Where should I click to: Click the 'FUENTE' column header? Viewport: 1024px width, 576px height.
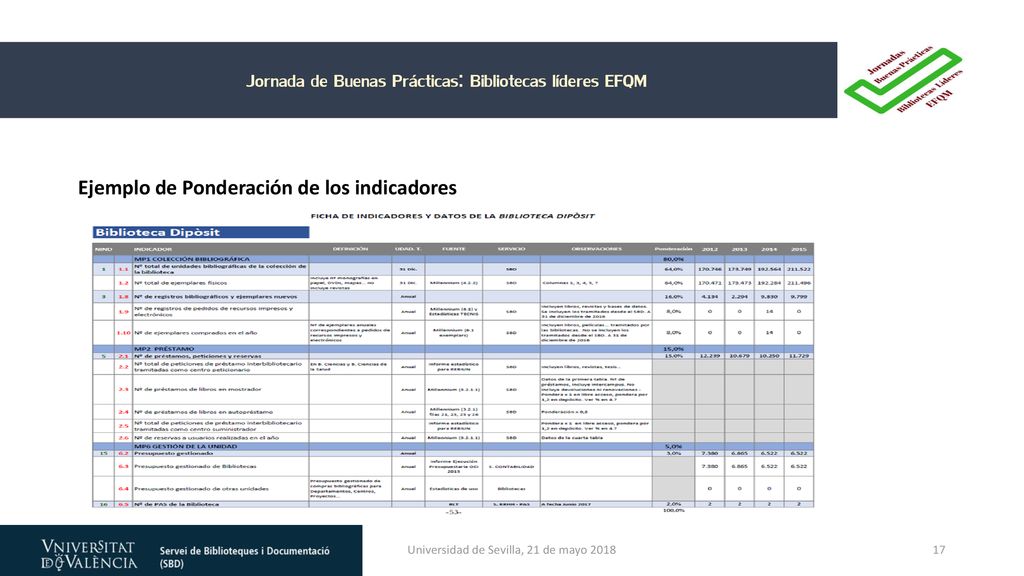click(453, 249)
